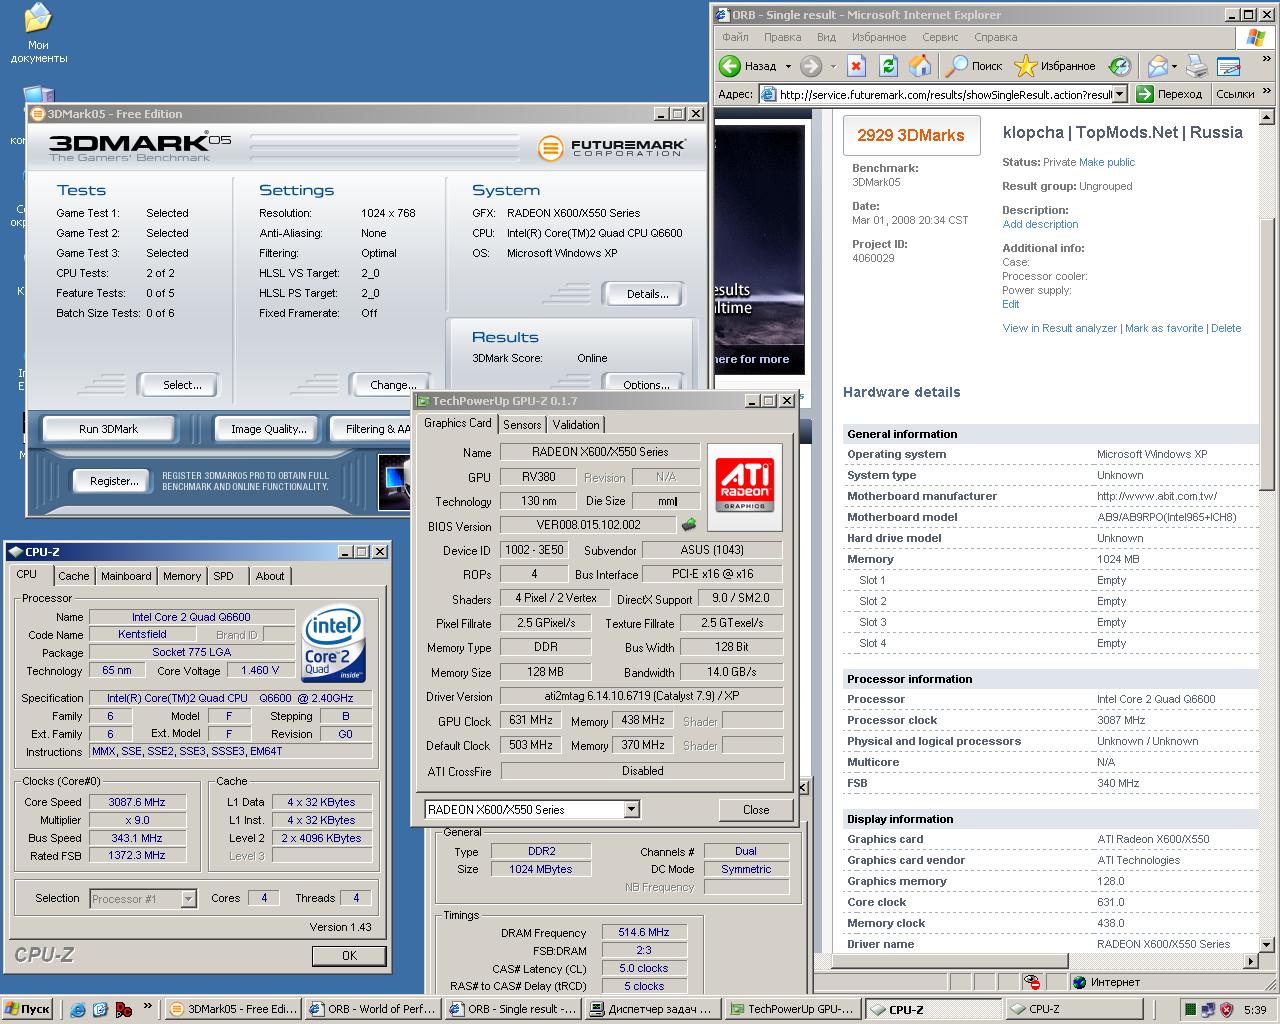
Task: Click the Пуск Start button
Action: 28,1009
